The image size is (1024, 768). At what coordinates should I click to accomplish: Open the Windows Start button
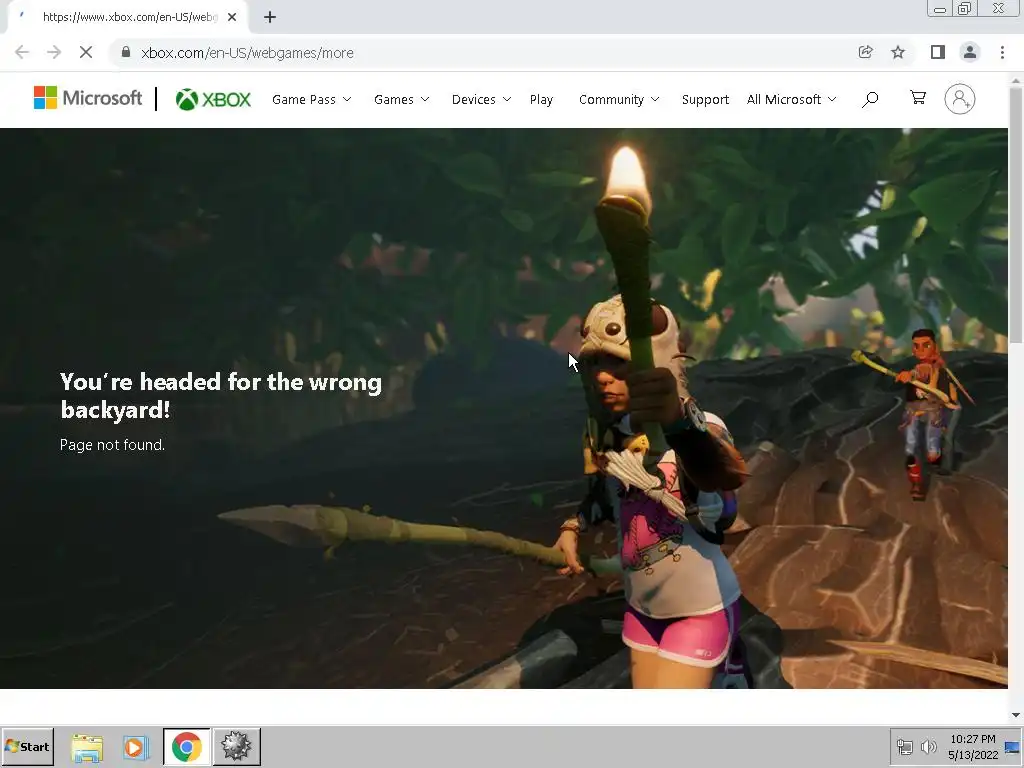click(x=27, y=746)
